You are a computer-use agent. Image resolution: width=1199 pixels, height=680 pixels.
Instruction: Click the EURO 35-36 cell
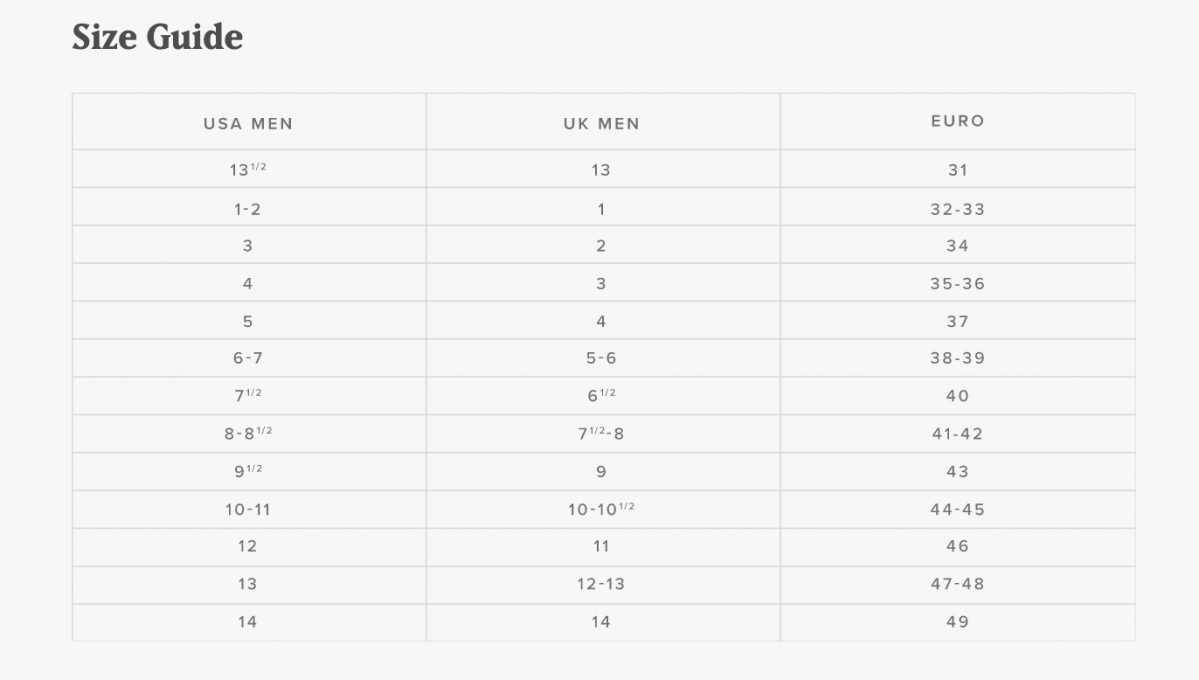[x=957, y=284]
